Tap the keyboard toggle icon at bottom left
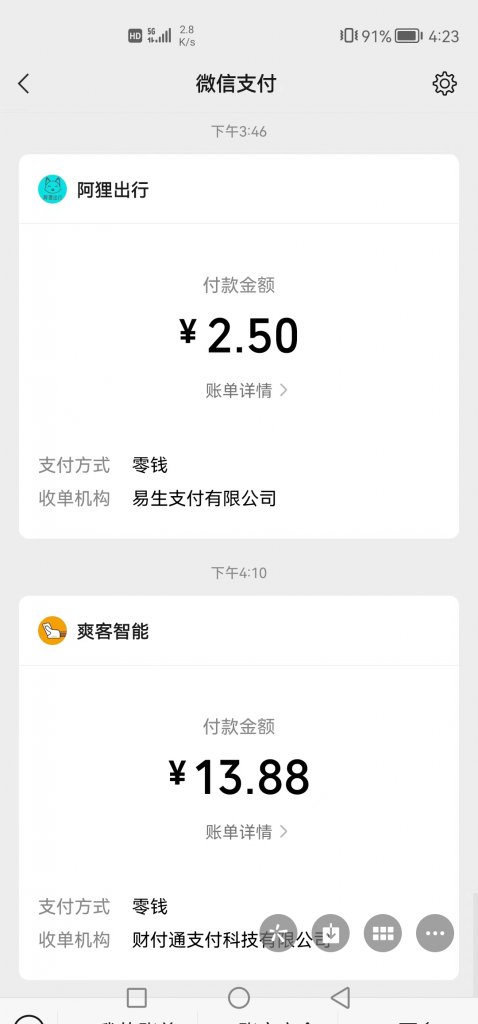 (29, 1019)
